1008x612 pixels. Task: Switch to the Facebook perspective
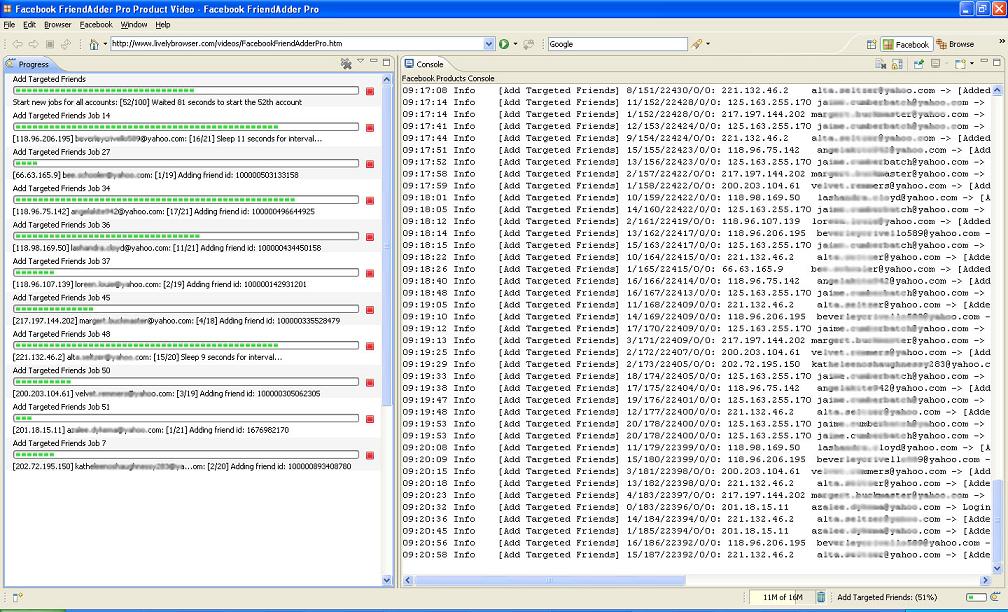tap(906, 44)
